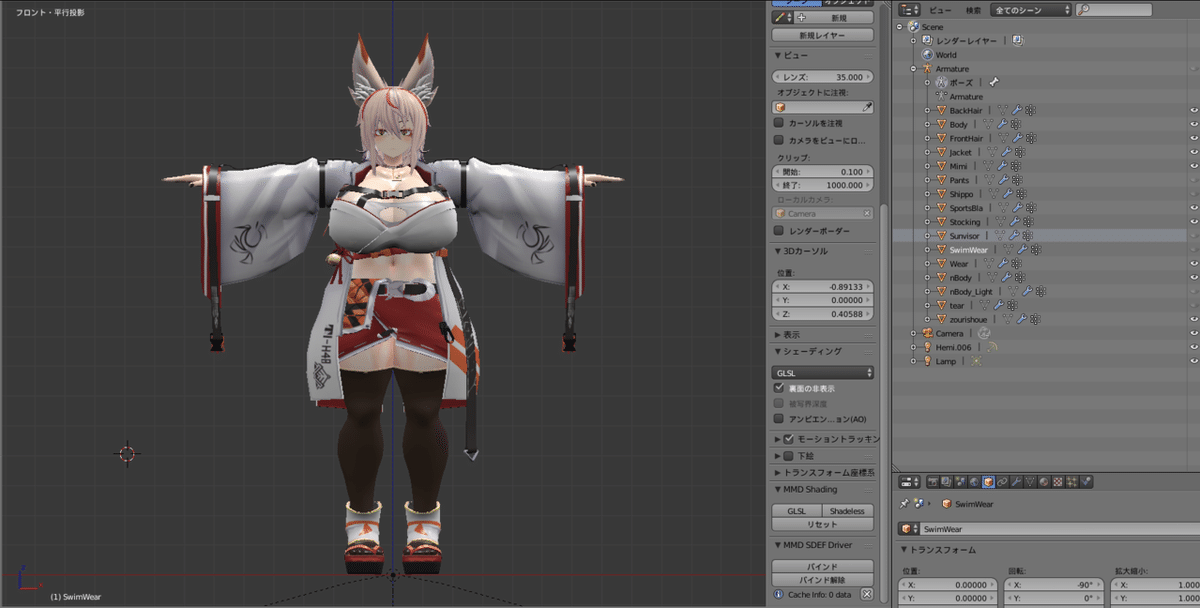Toggle visibility eye for SwimWear
Screen dimensions: 1200x608
pyautogui.click(x=1194, y=250)
